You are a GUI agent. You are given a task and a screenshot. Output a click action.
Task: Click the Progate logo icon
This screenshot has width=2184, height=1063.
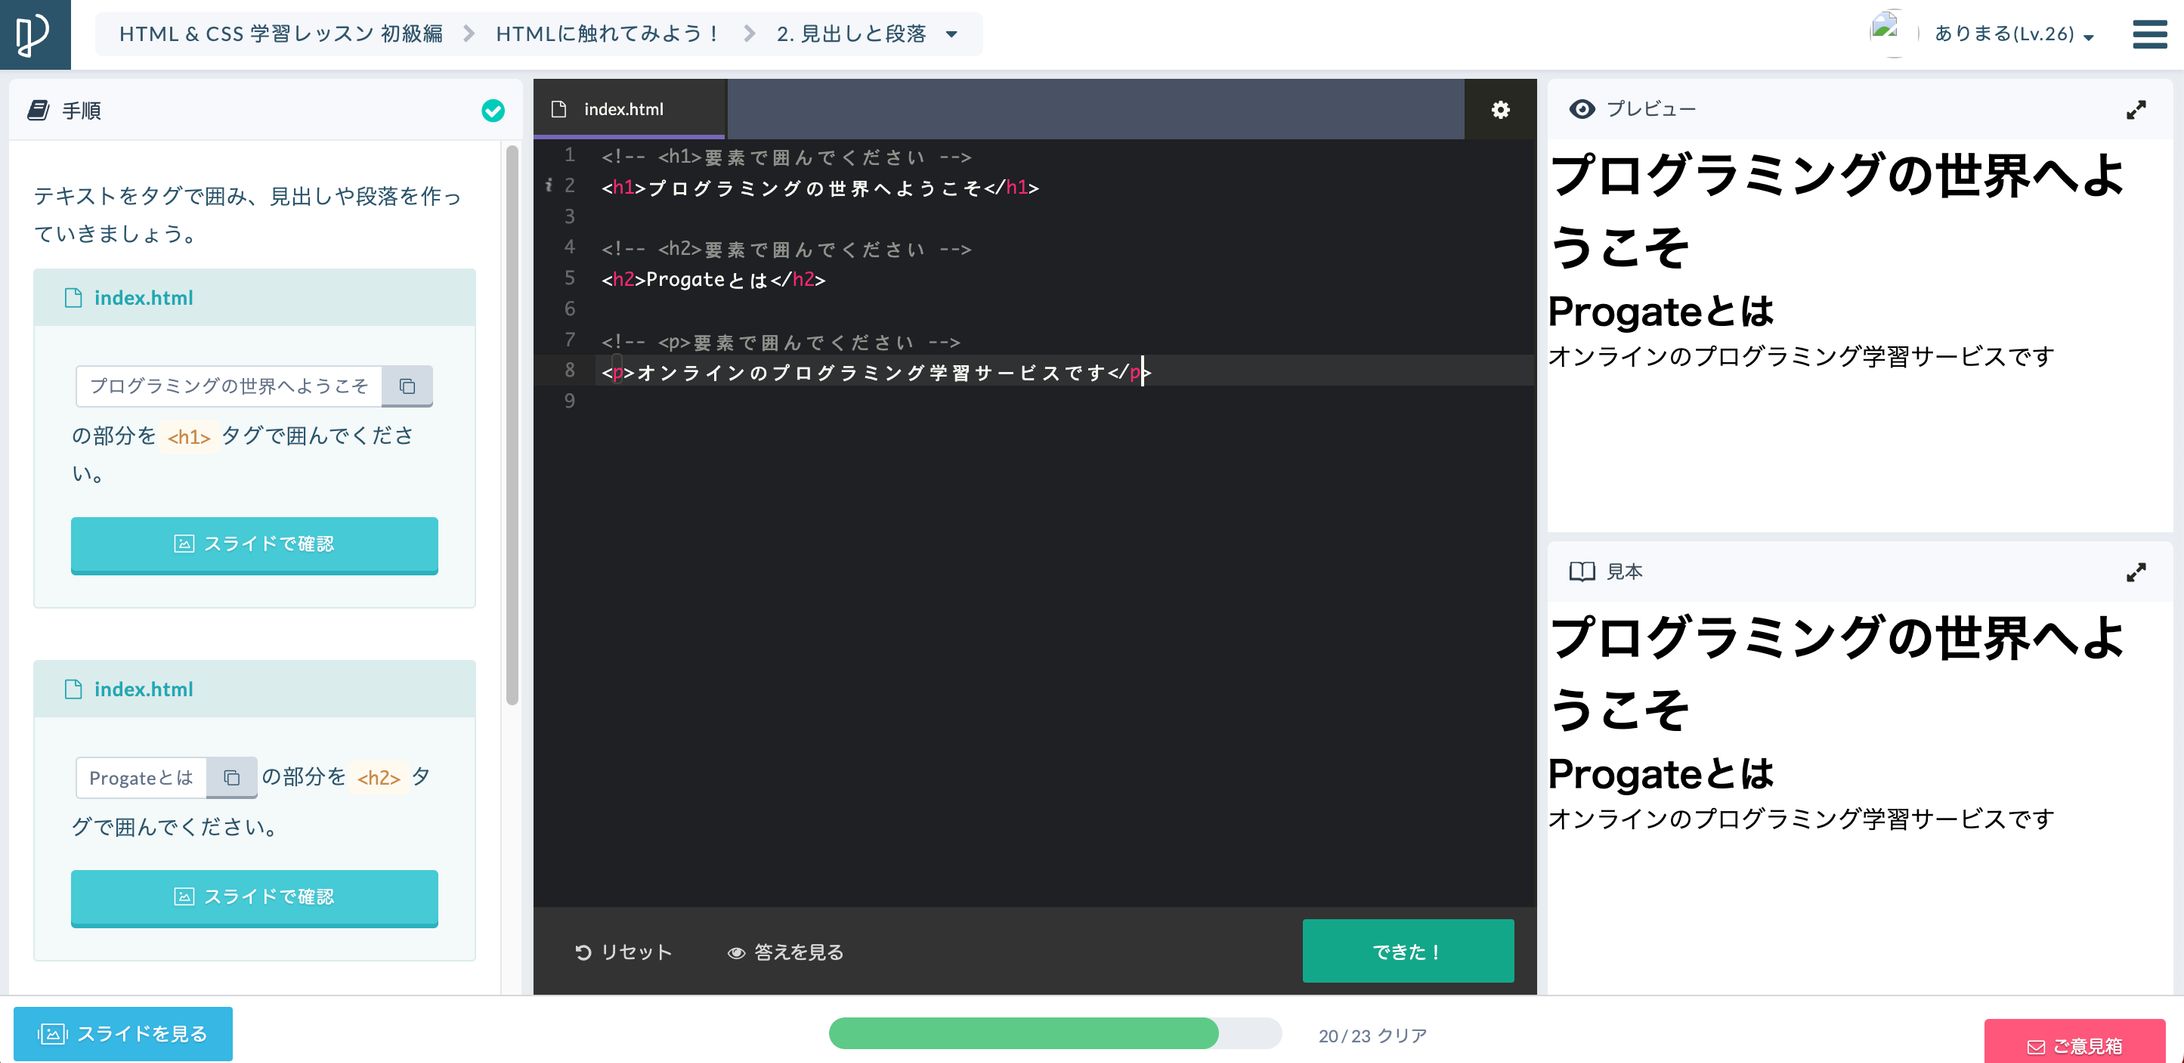33,34
